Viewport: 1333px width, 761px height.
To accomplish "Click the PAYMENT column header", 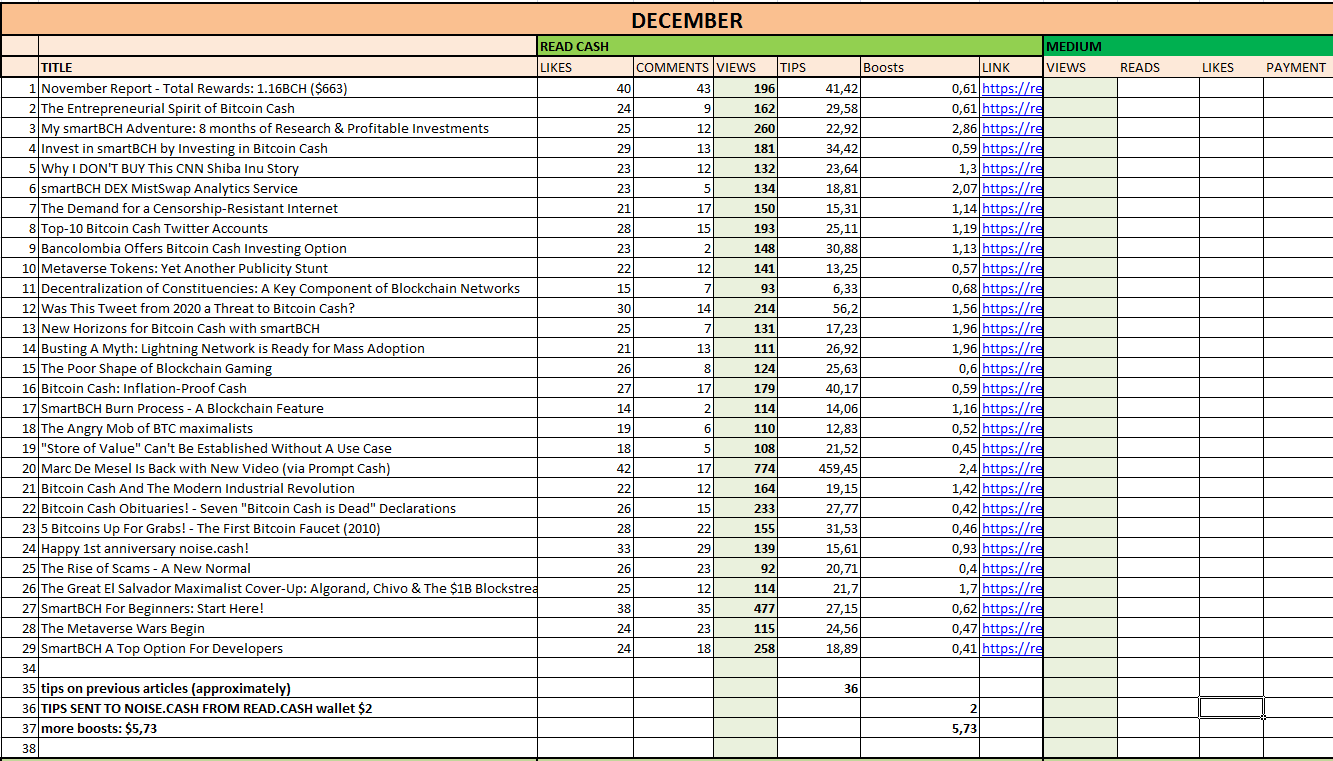I will 1298,68.
